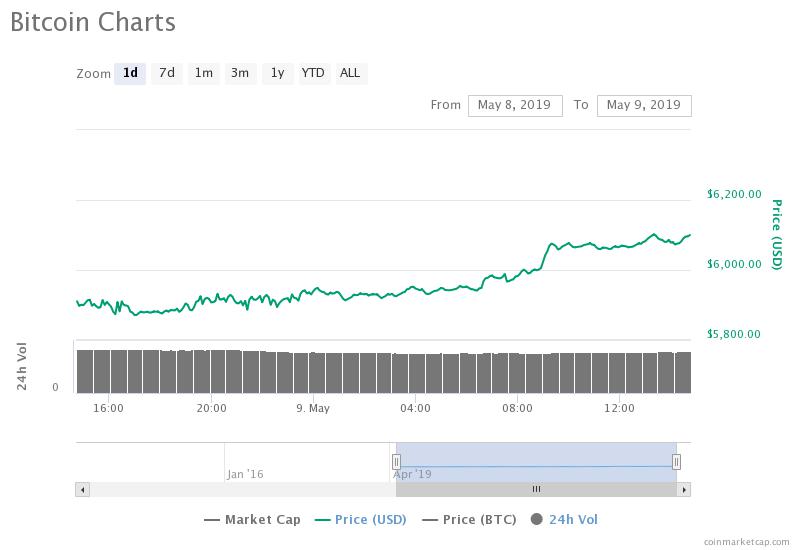Image resolution: width=800 pixels, height=550 pixels.
Task: Click the navigator right range handle
Action: coord(676,461)
